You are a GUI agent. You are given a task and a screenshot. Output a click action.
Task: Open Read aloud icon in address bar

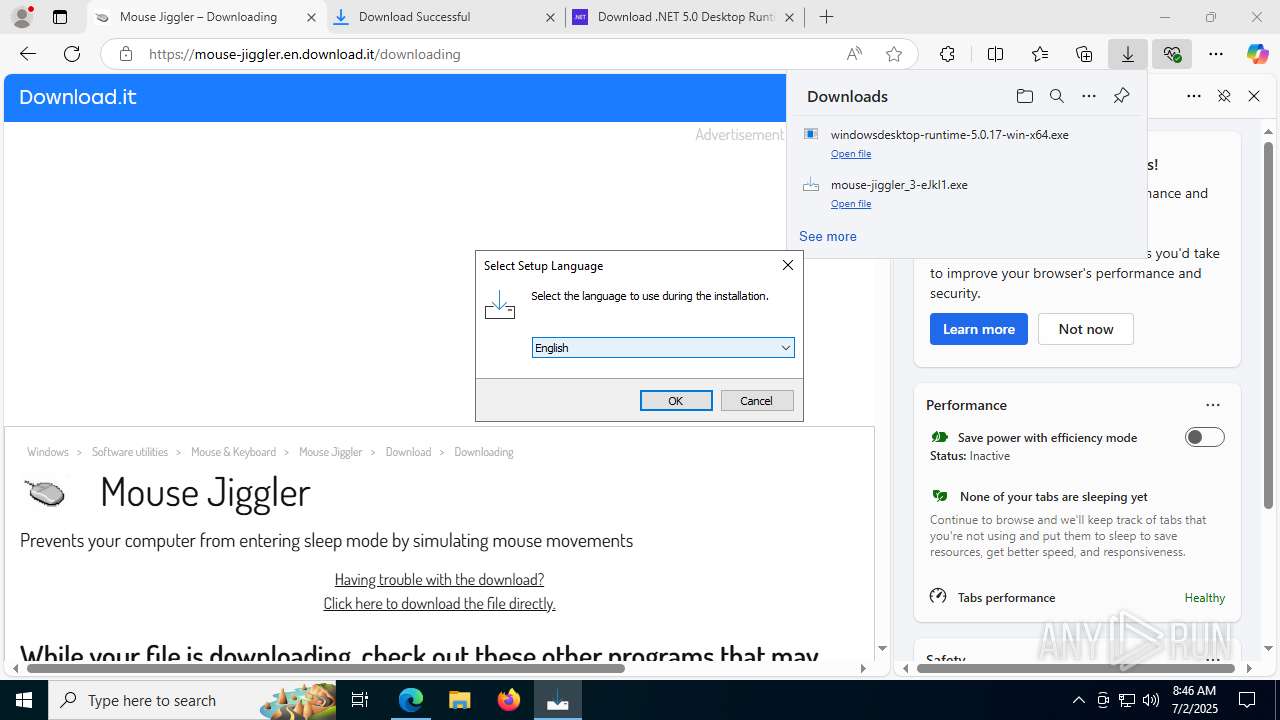(854, 54)
